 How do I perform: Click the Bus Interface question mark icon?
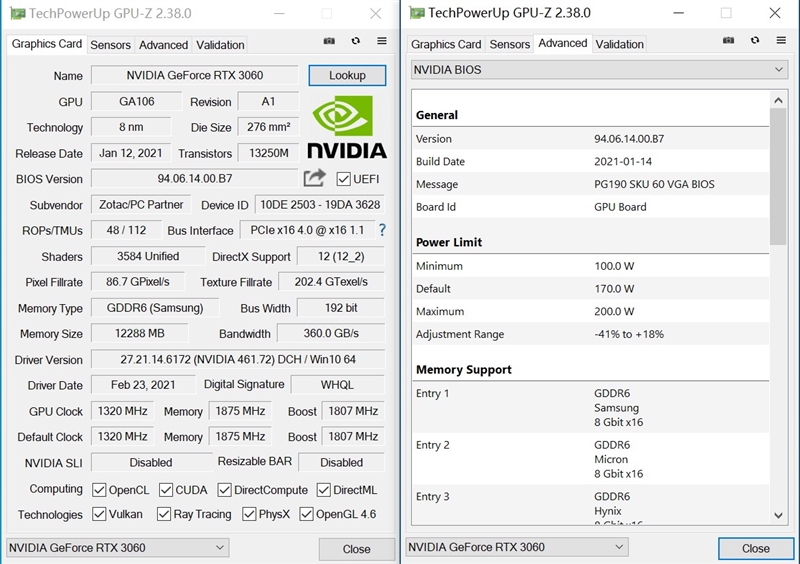click(381, 230)
